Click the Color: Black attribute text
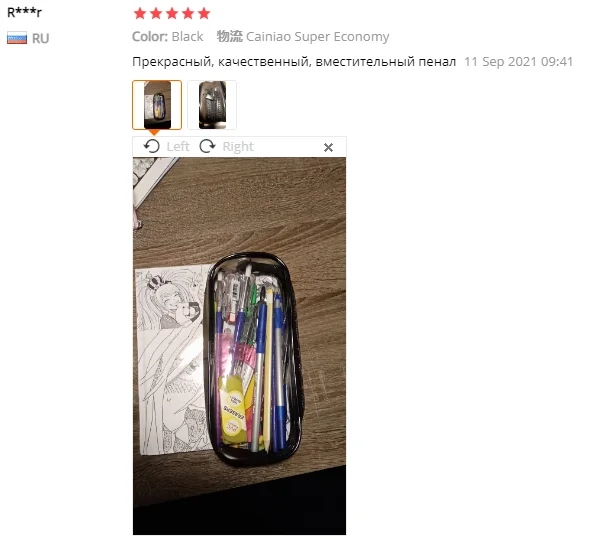 [168, 37]
